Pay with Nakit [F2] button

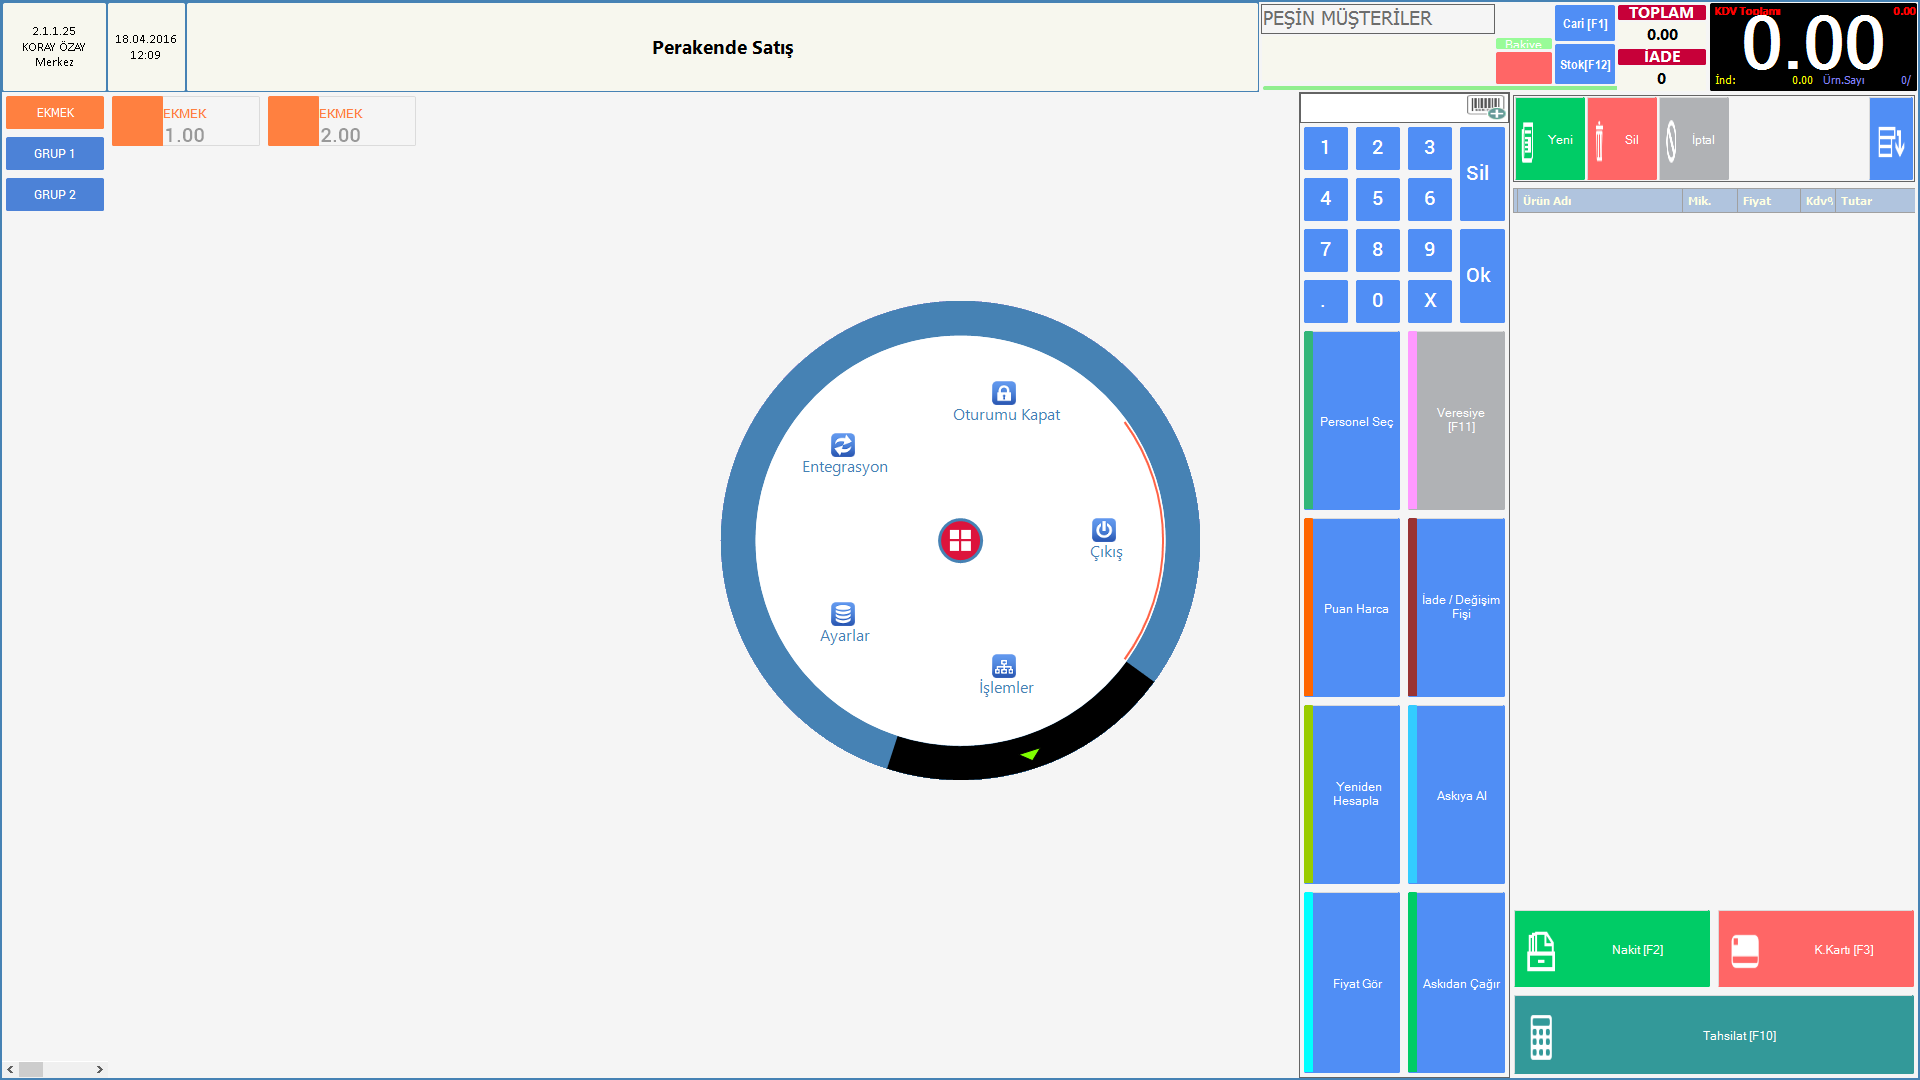coord(1612,950)
